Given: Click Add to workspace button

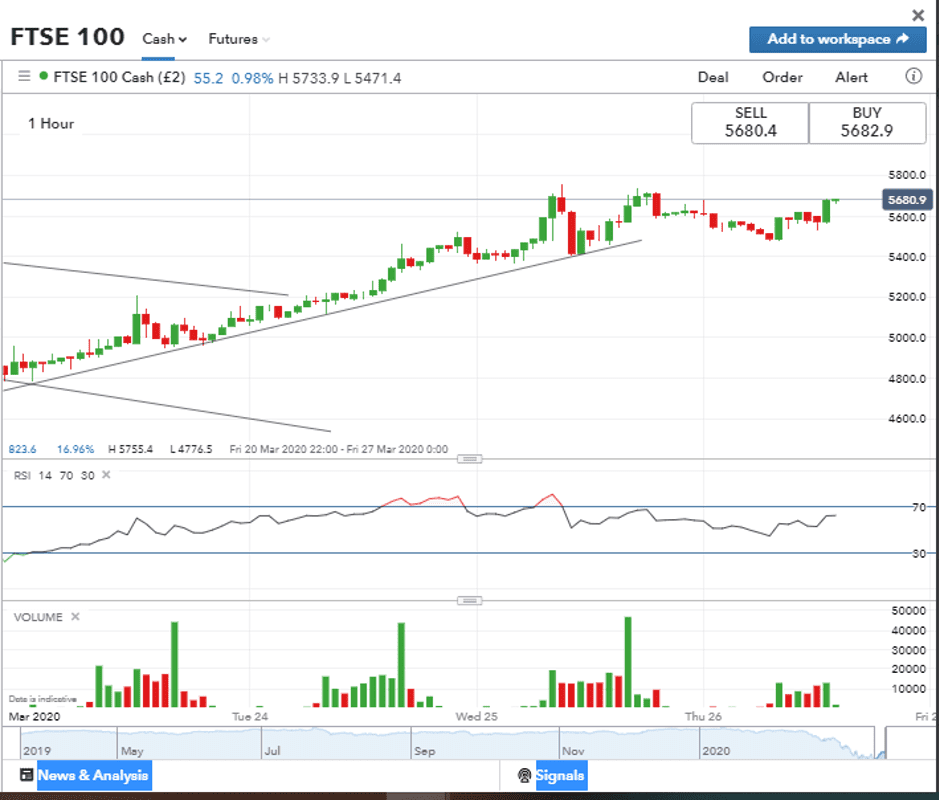Looking at the screenshot, I should (x=837, y=39).
